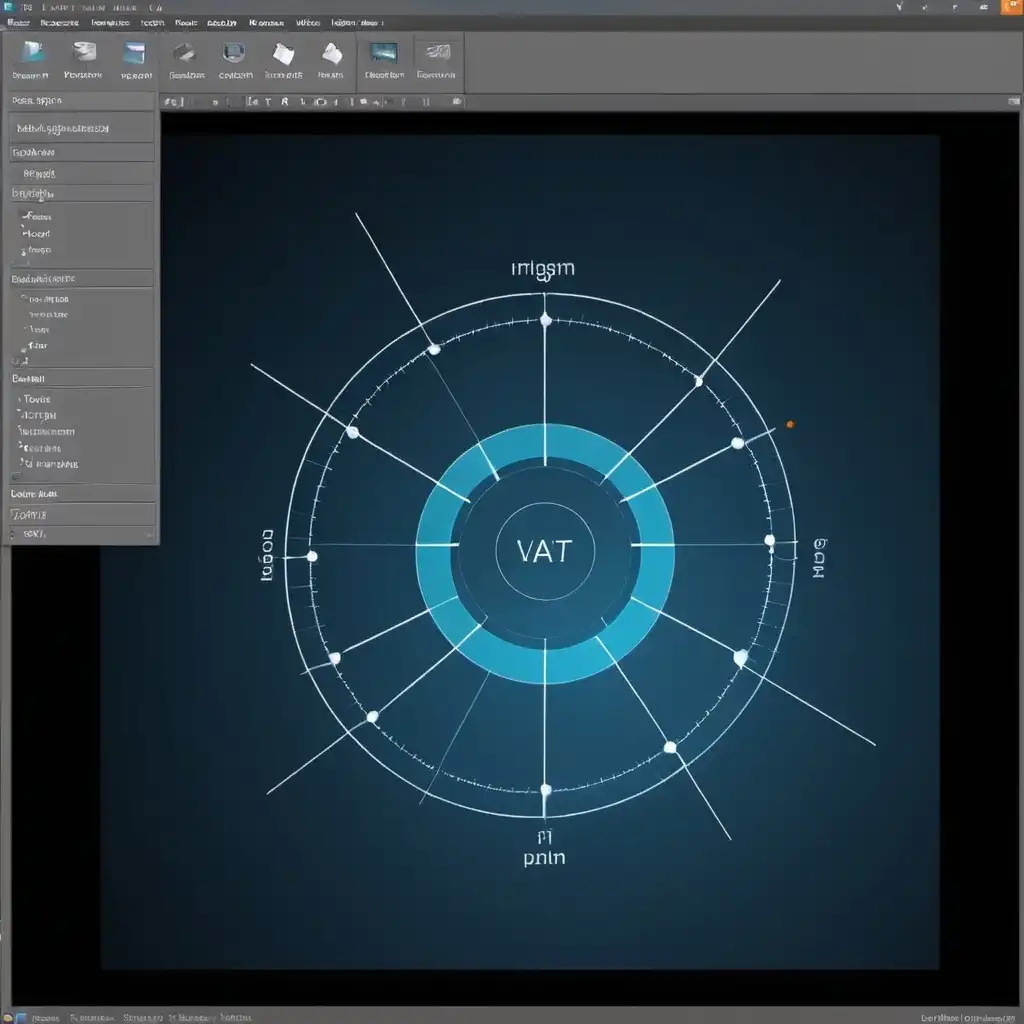Click the pause-bars icon in small toolbar
1024x1024 pixels.
(x=426, y=102)
